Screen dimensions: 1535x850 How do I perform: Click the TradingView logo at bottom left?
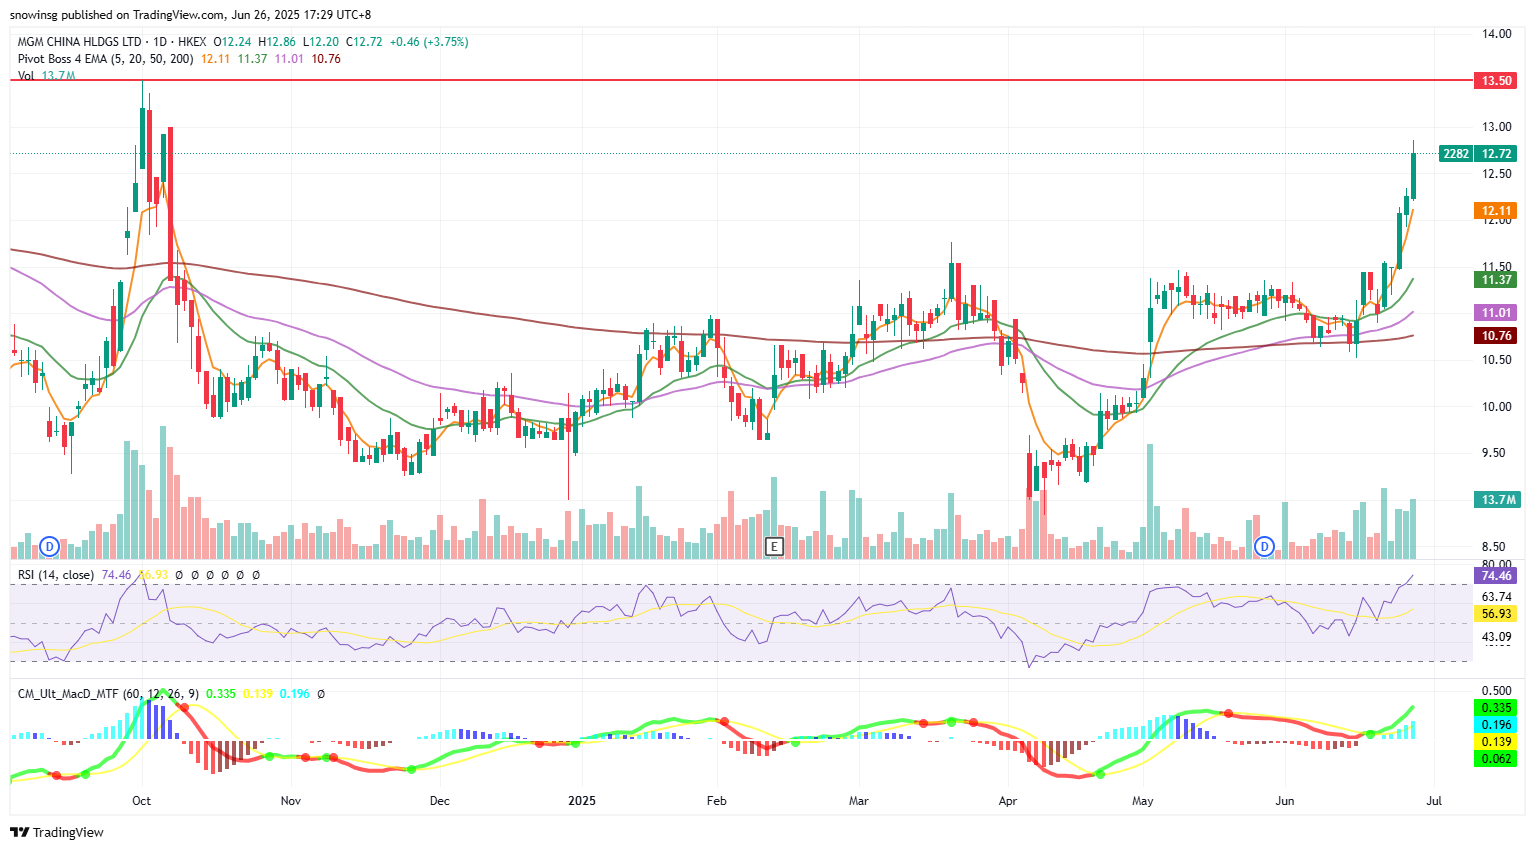click(57, 832)
